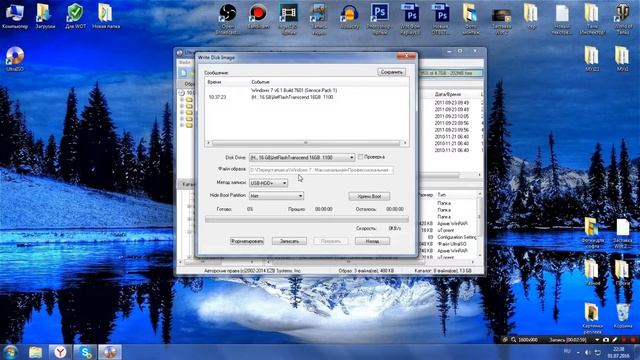Select the Configuration Settings file type row
The width and height of the screenshot is (640, 360).
(456, 237)
